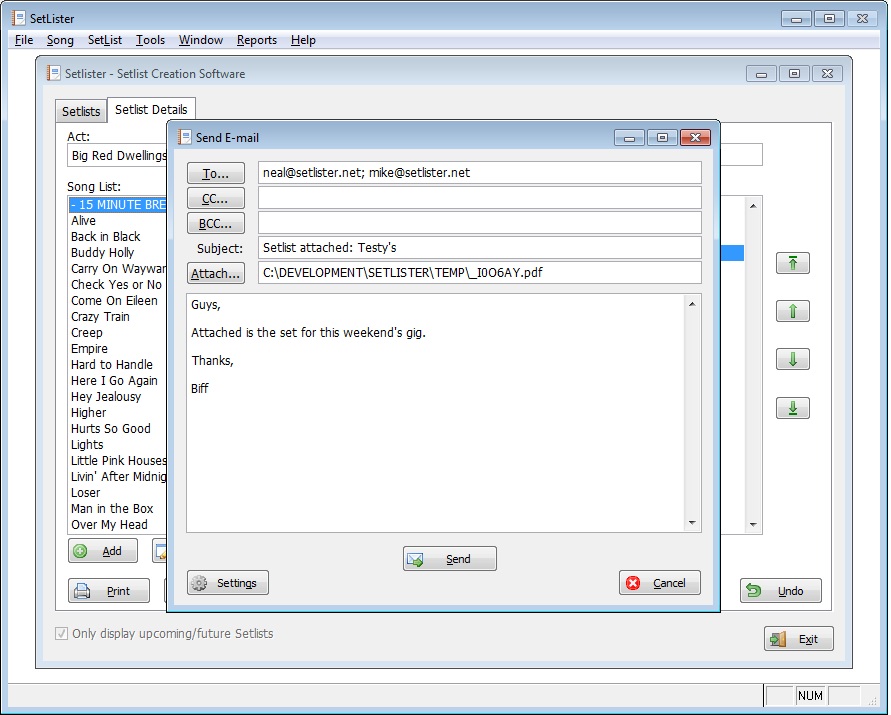
Task: Toggle Only display upcoming/future Setlists checkbox
Action: click(x=62, y=634)
